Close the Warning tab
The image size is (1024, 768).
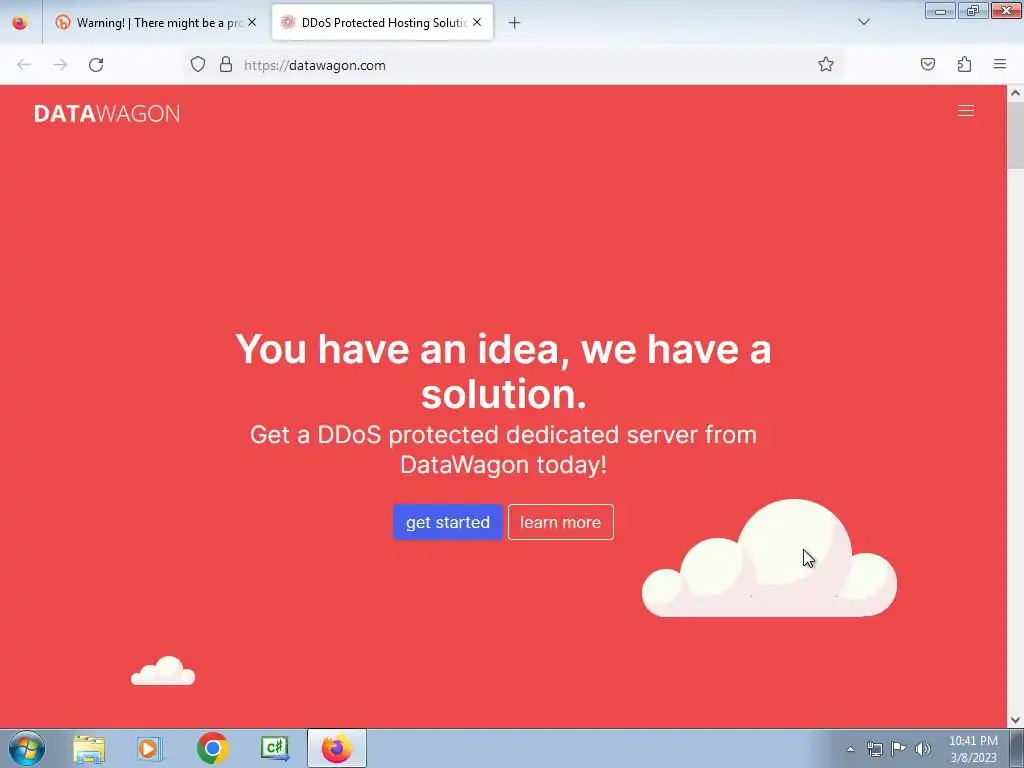coord(252,22)
